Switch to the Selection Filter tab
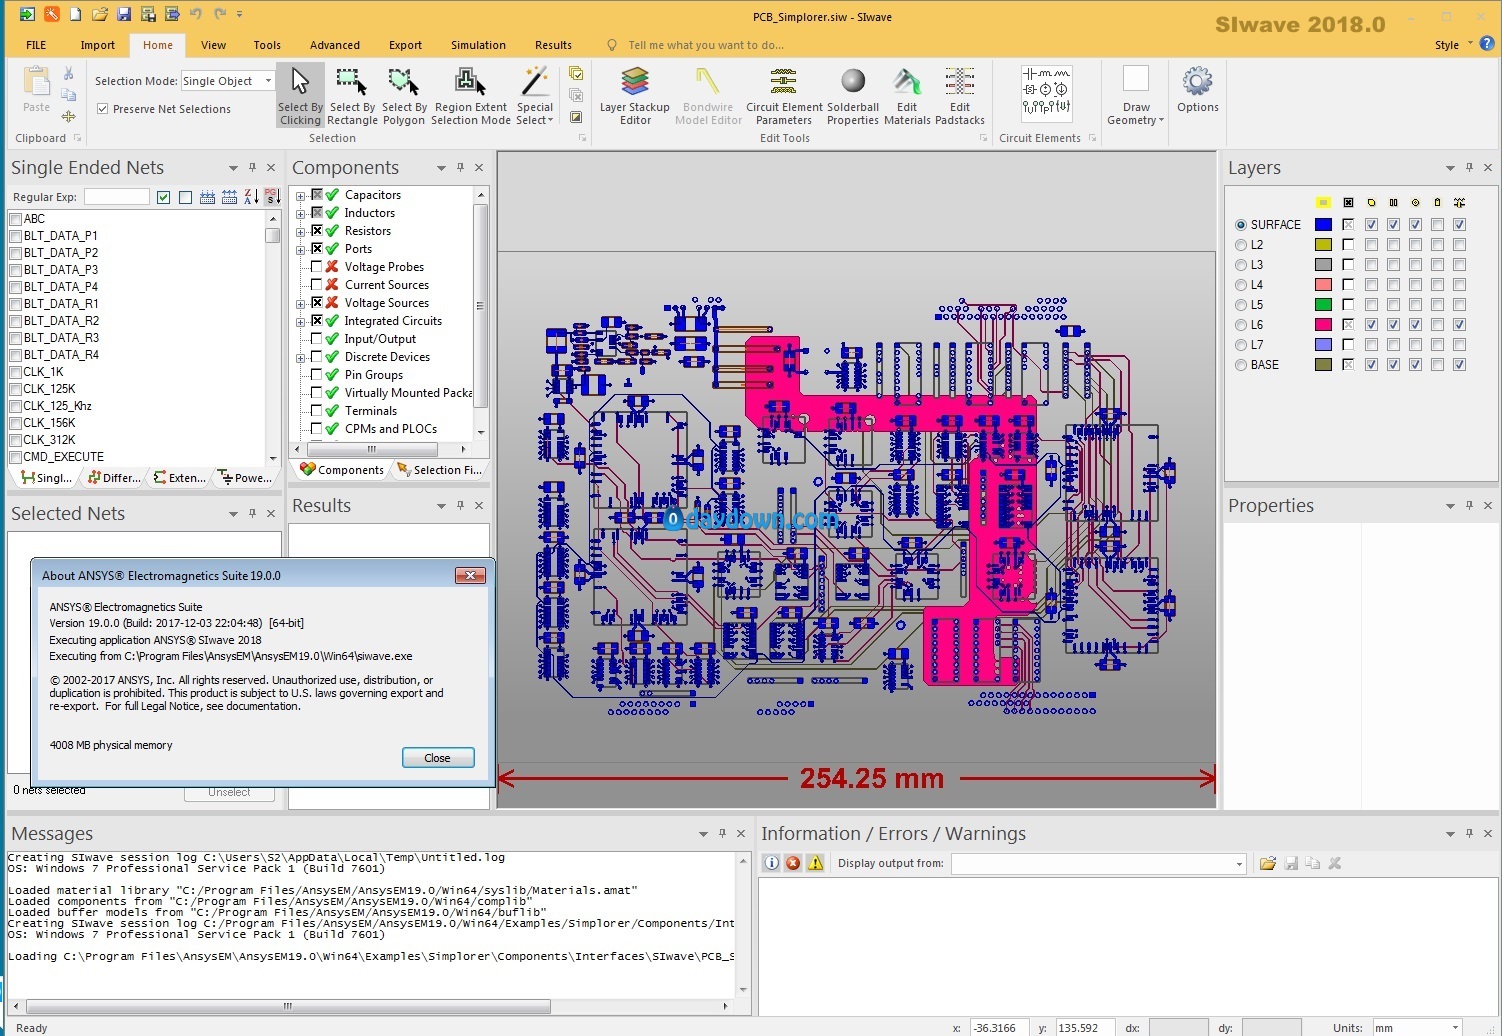 [x=440, y=470]
